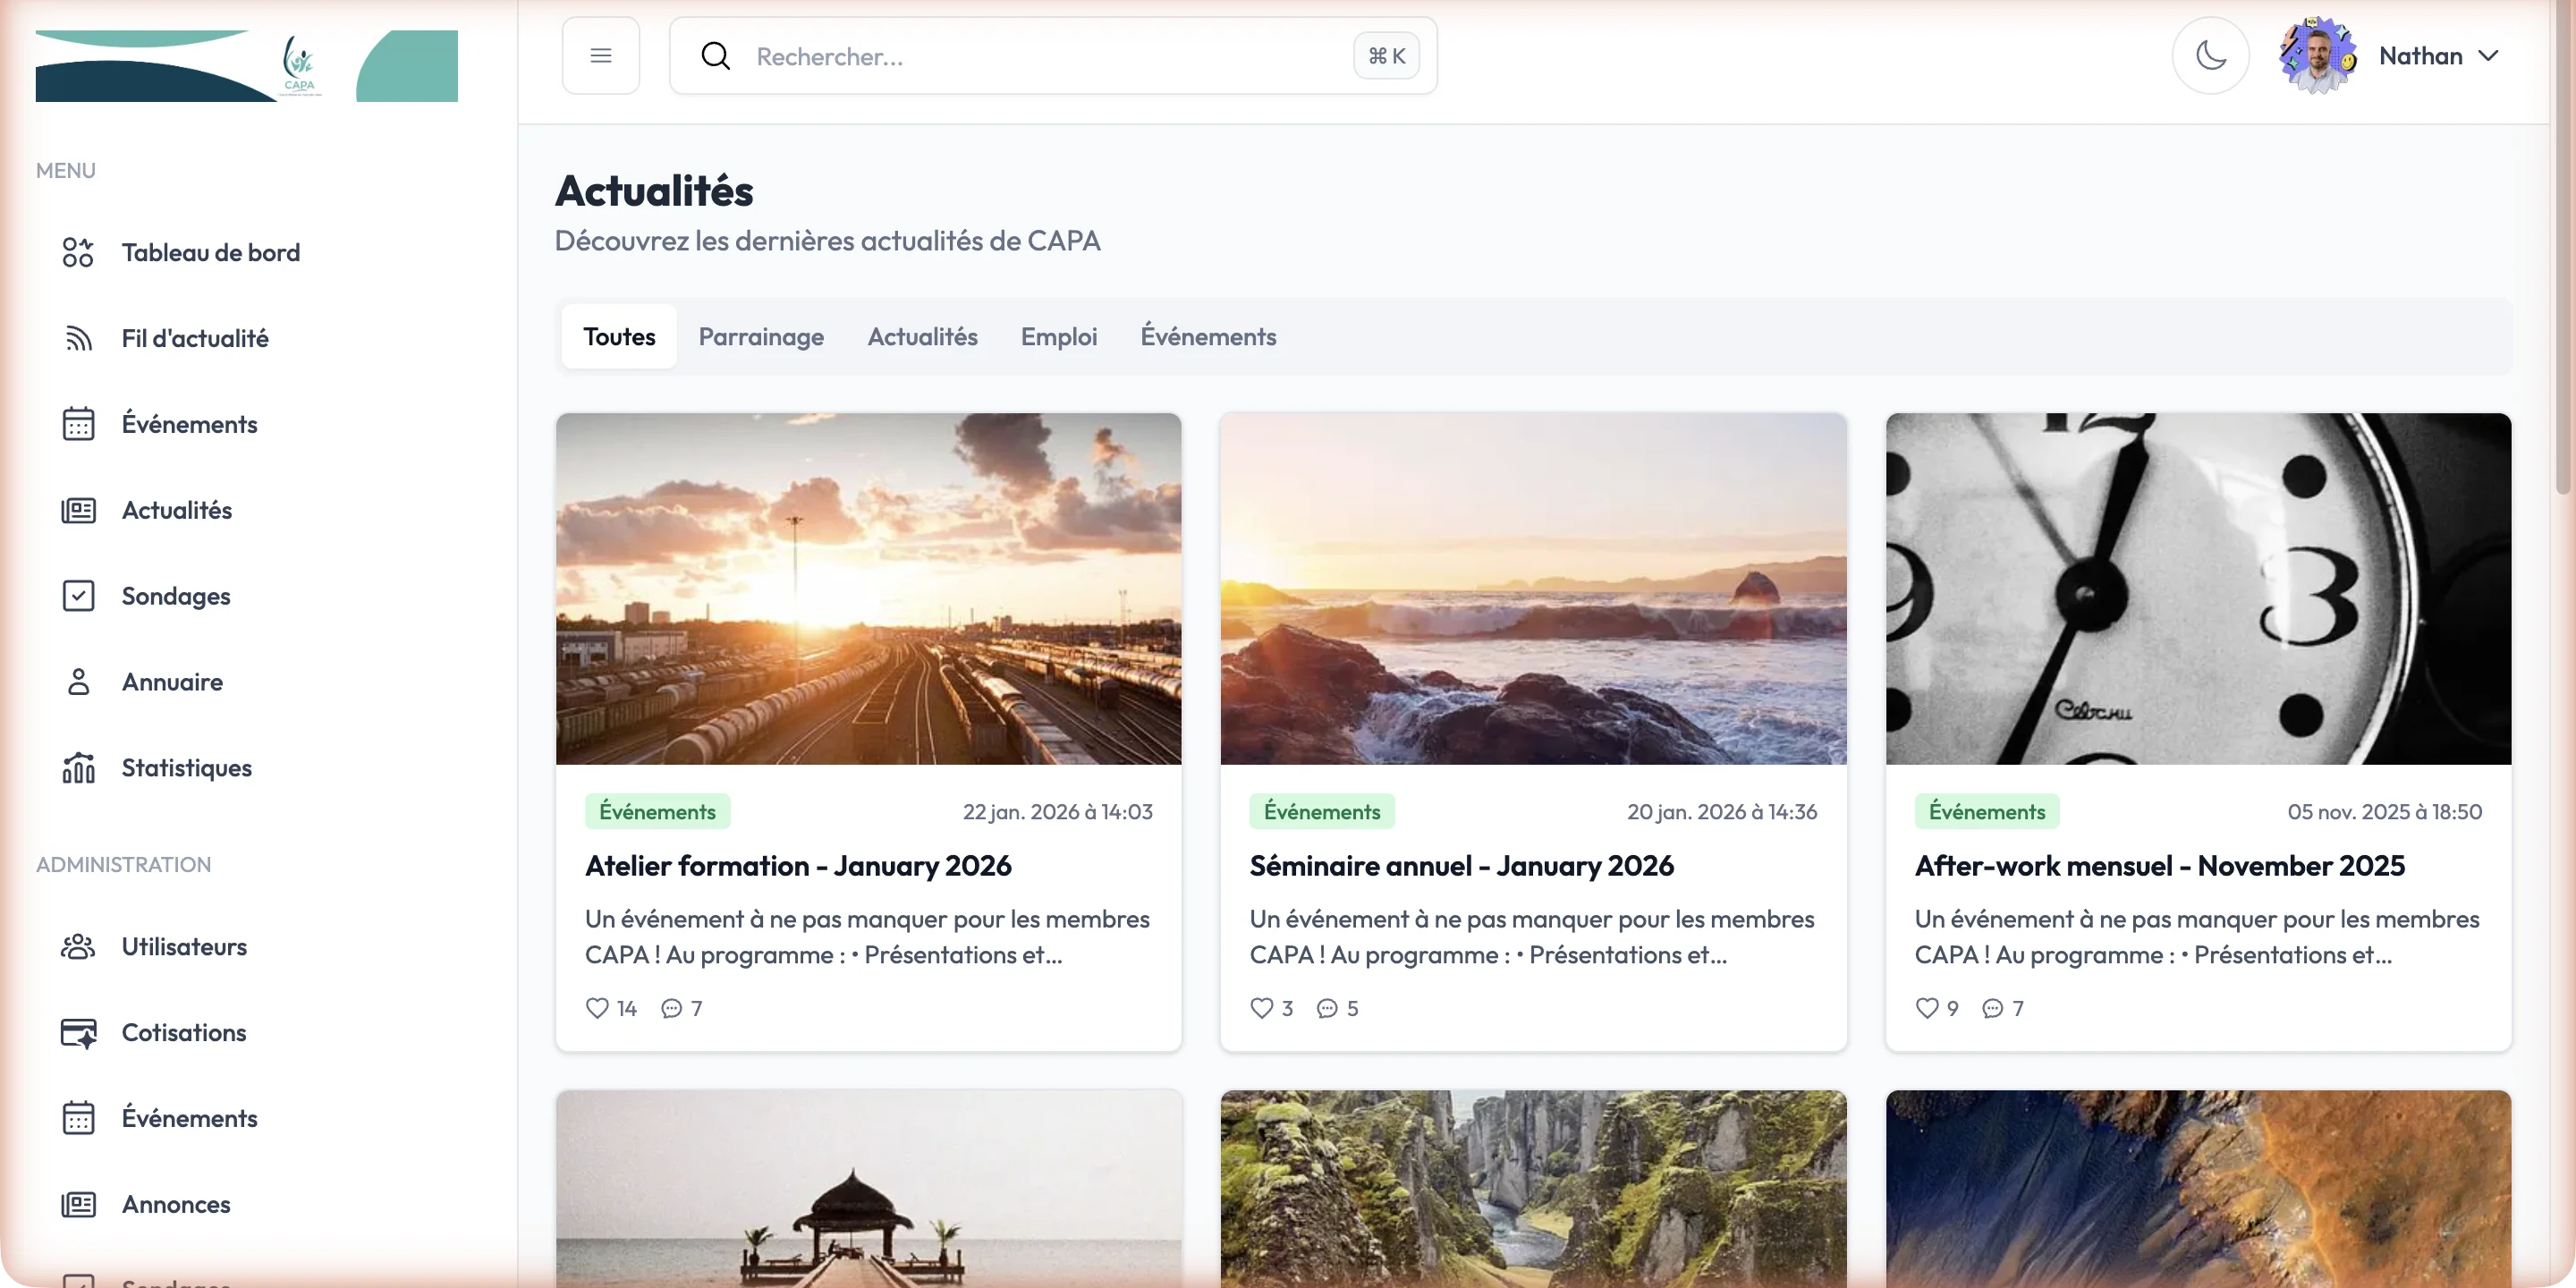Switch to Événements filter tab
This screenshot has width=2576, height=1288.
point(1208,337)
